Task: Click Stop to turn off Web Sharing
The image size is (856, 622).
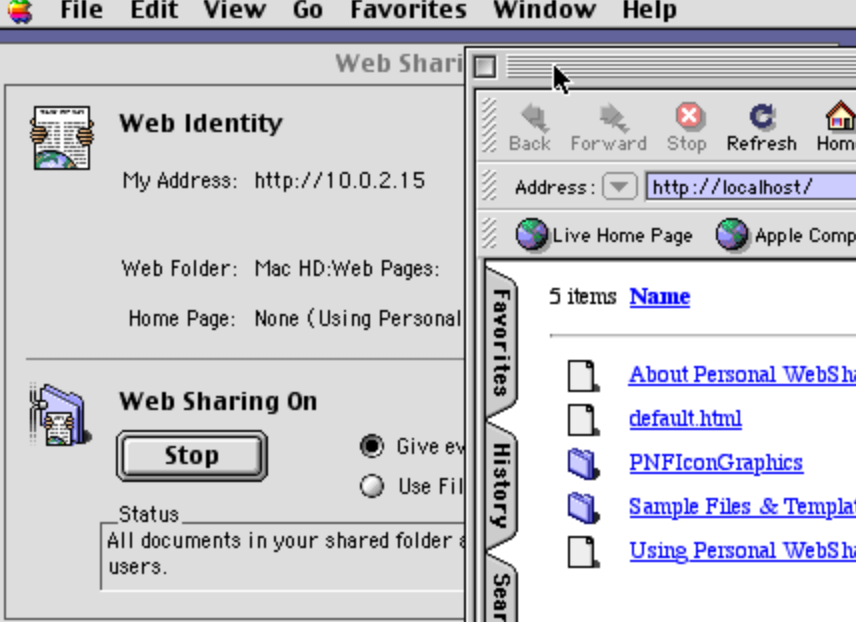Action: click(192, 455)
